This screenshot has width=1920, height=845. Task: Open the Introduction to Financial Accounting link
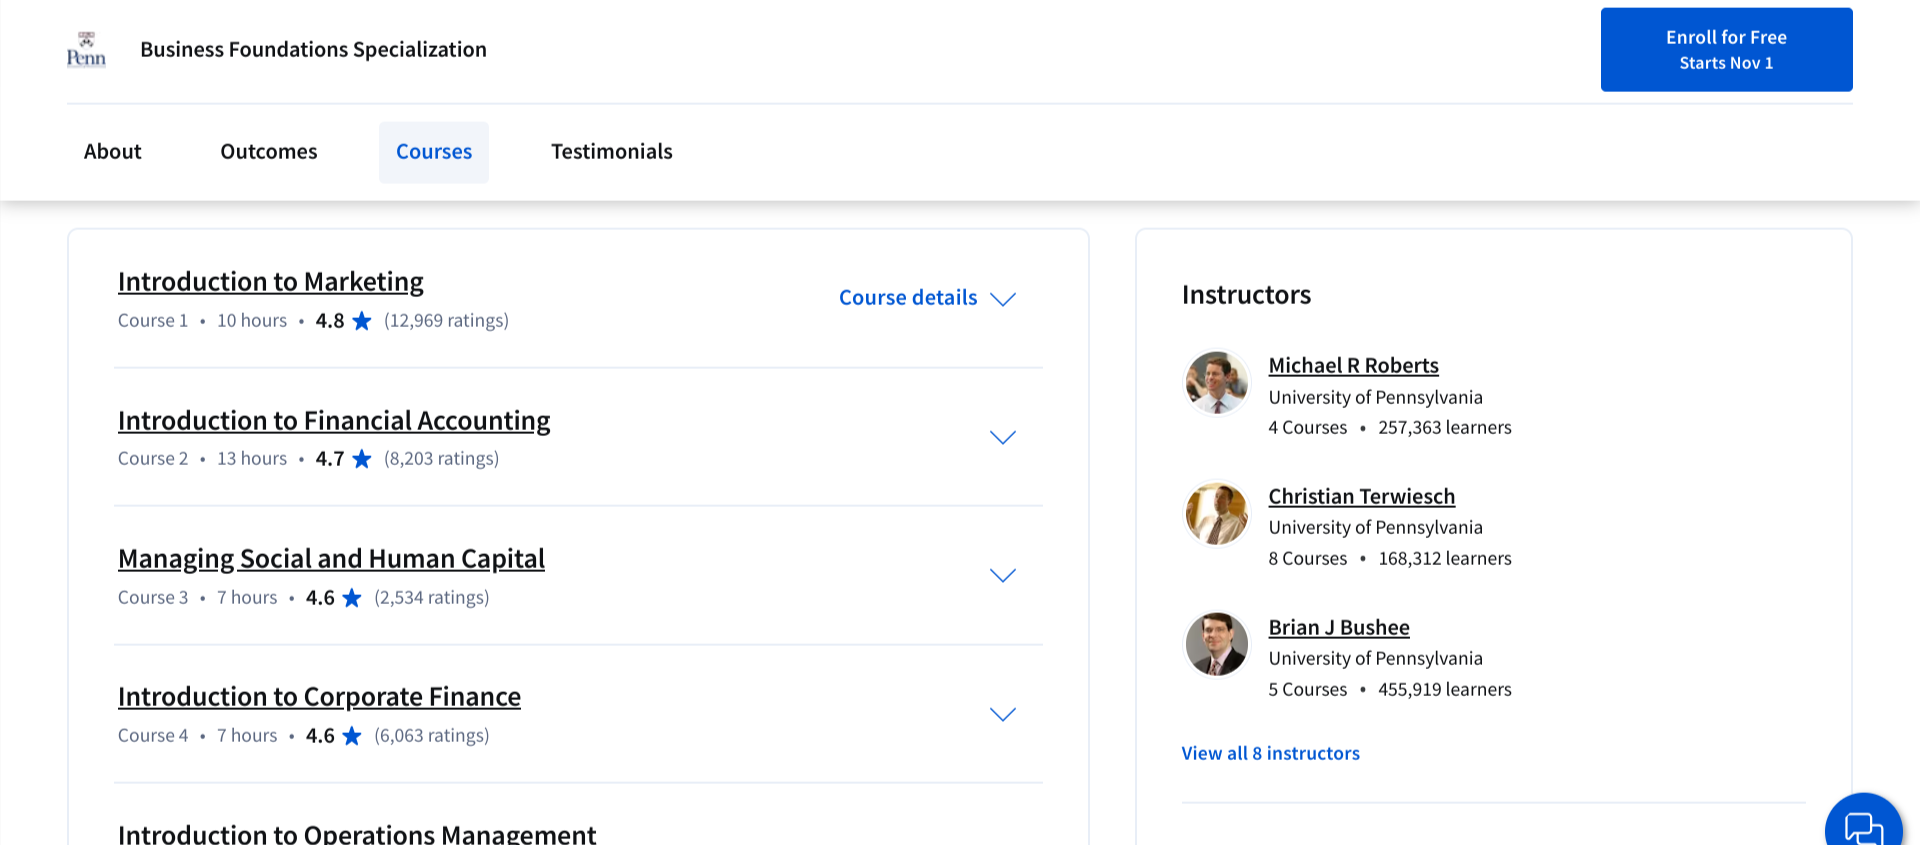[334, 421]
